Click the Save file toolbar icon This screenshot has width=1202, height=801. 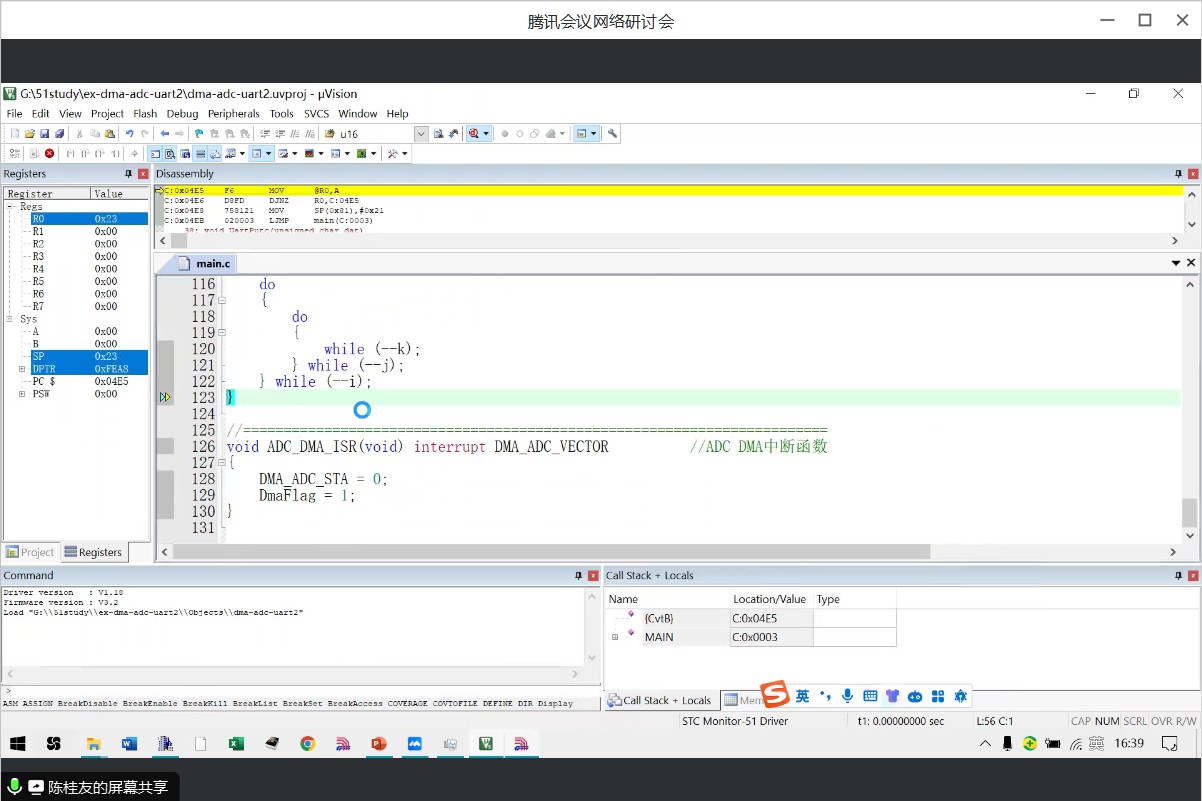[x=44, y=133]
